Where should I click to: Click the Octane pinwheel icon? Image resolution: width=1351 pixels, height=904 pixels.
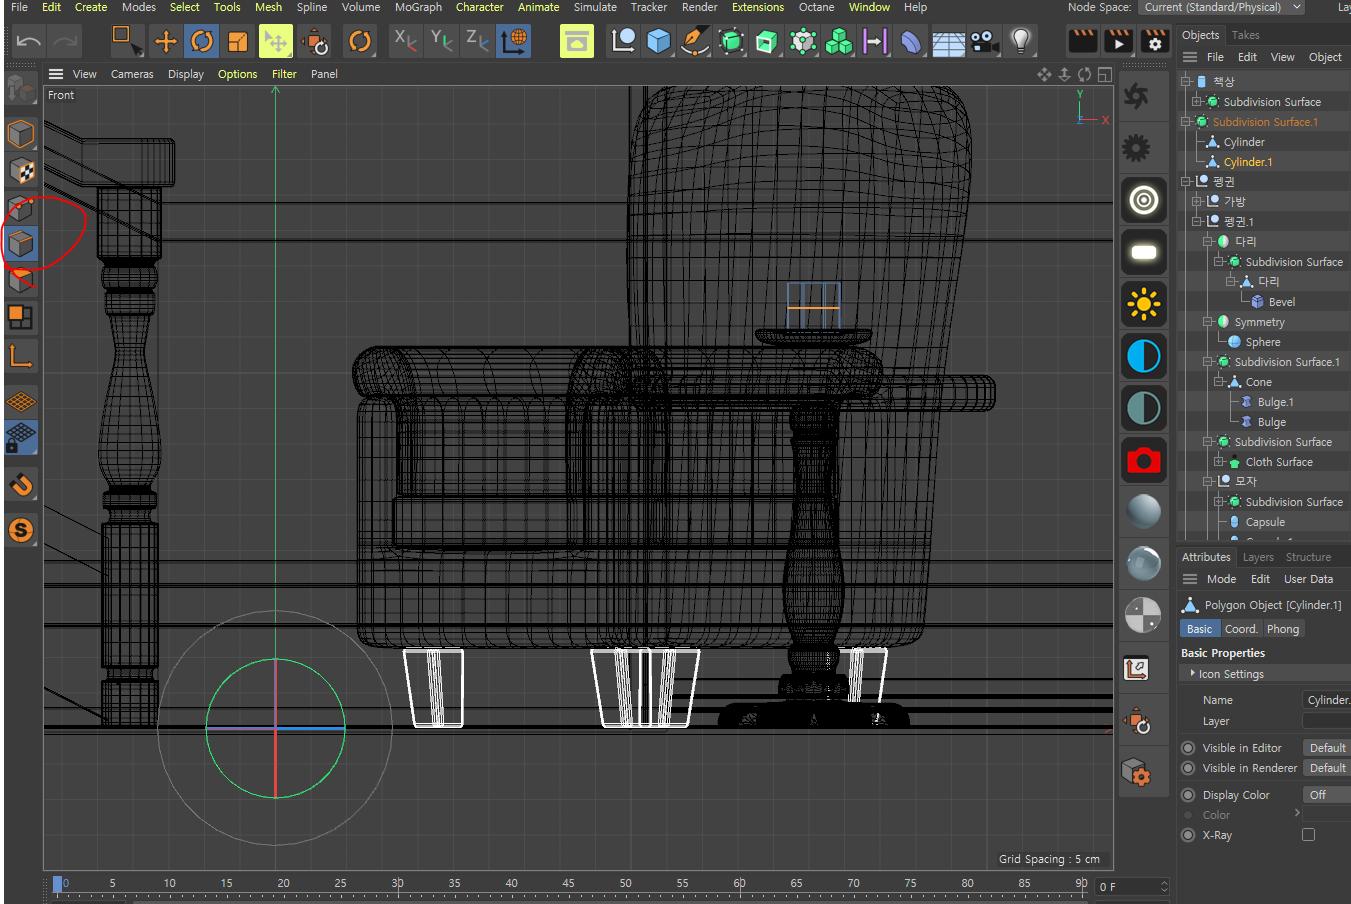click(1136, 96)
